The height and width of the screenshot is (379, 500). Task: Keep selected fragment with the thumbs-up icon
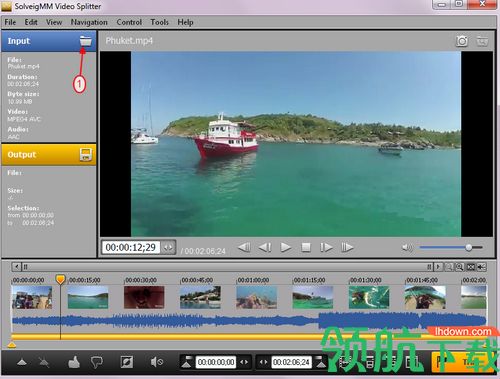(74, 362)
